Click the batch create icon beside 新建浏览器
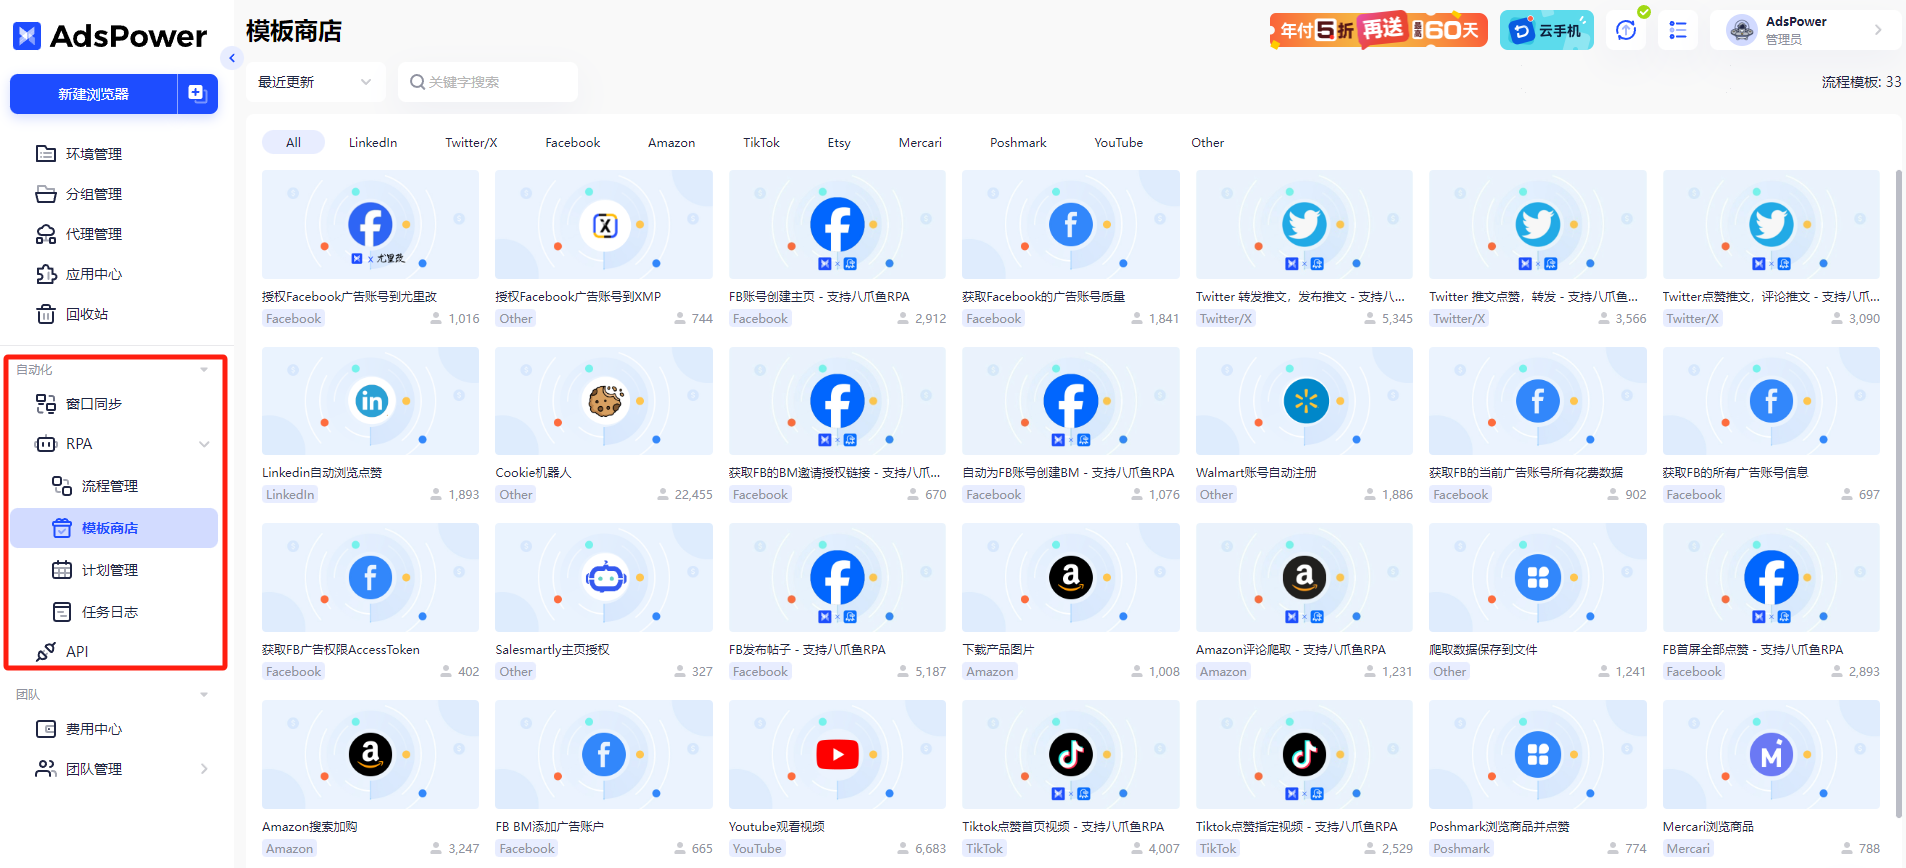The width and height of the screenshot is (1906, 868). pos(197,94)
